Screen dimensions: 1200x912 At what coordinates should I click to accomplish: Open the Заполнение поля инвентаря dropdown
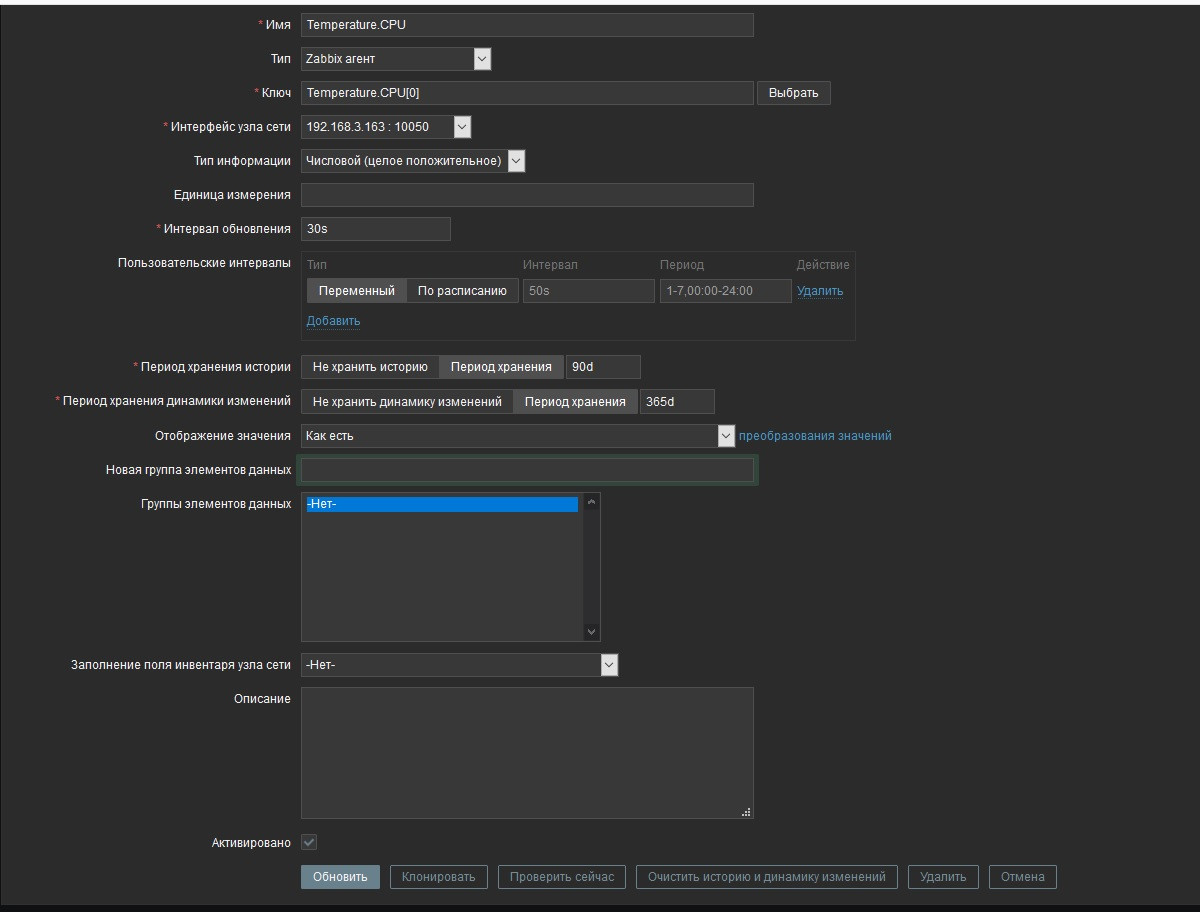(459, 665)
